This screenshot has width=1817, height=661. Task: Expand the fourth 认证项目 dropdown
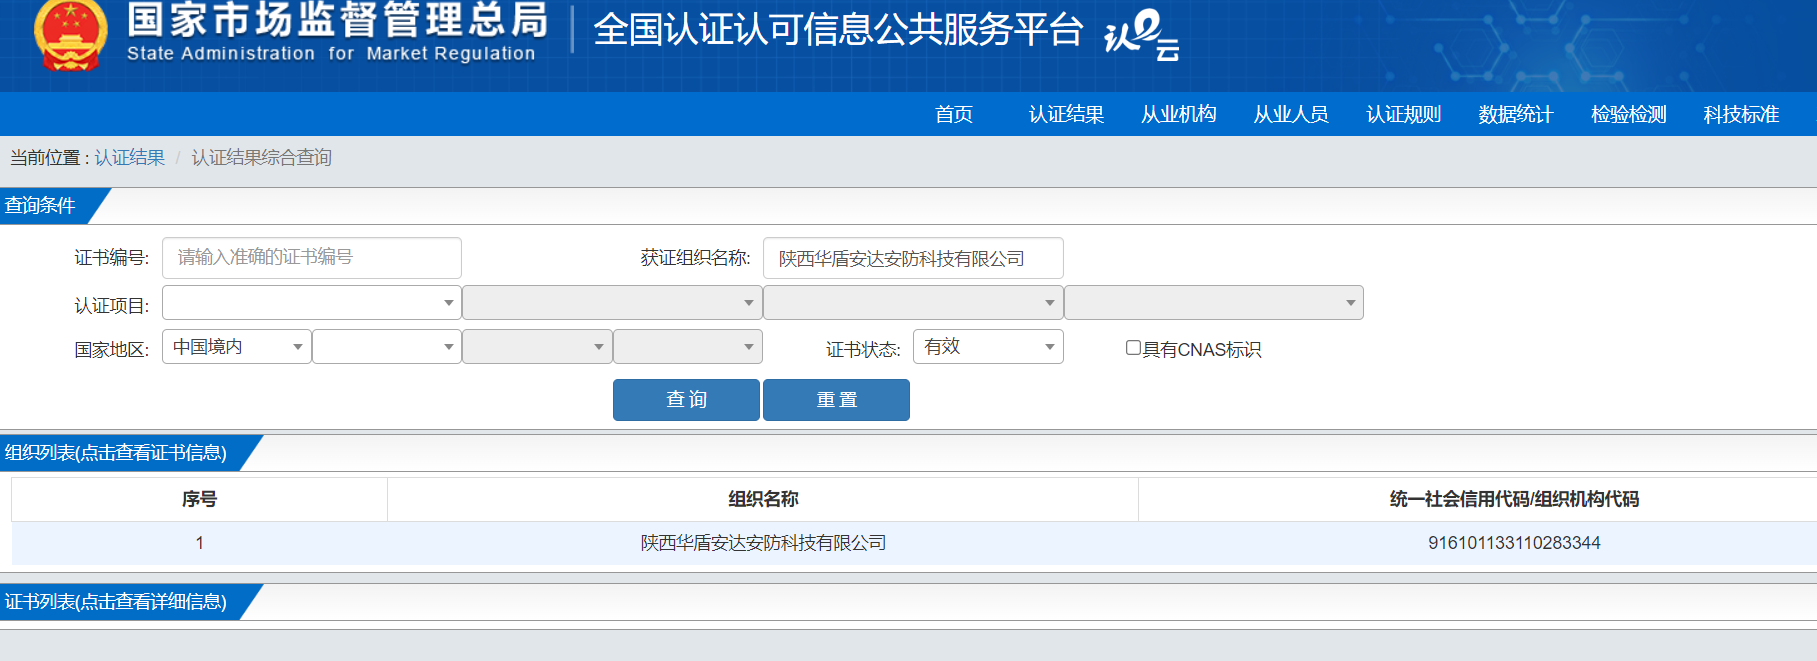click(x=1214, y=303)
